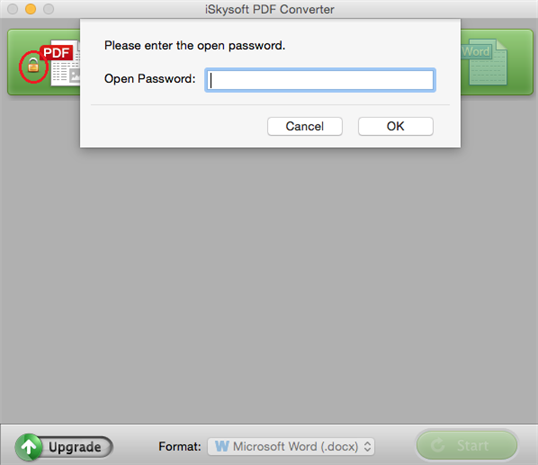Click the green up-arrow Upgrade icon
This screenshot has width=538, height=465.
pyautogui.click(x=29, y=446)
